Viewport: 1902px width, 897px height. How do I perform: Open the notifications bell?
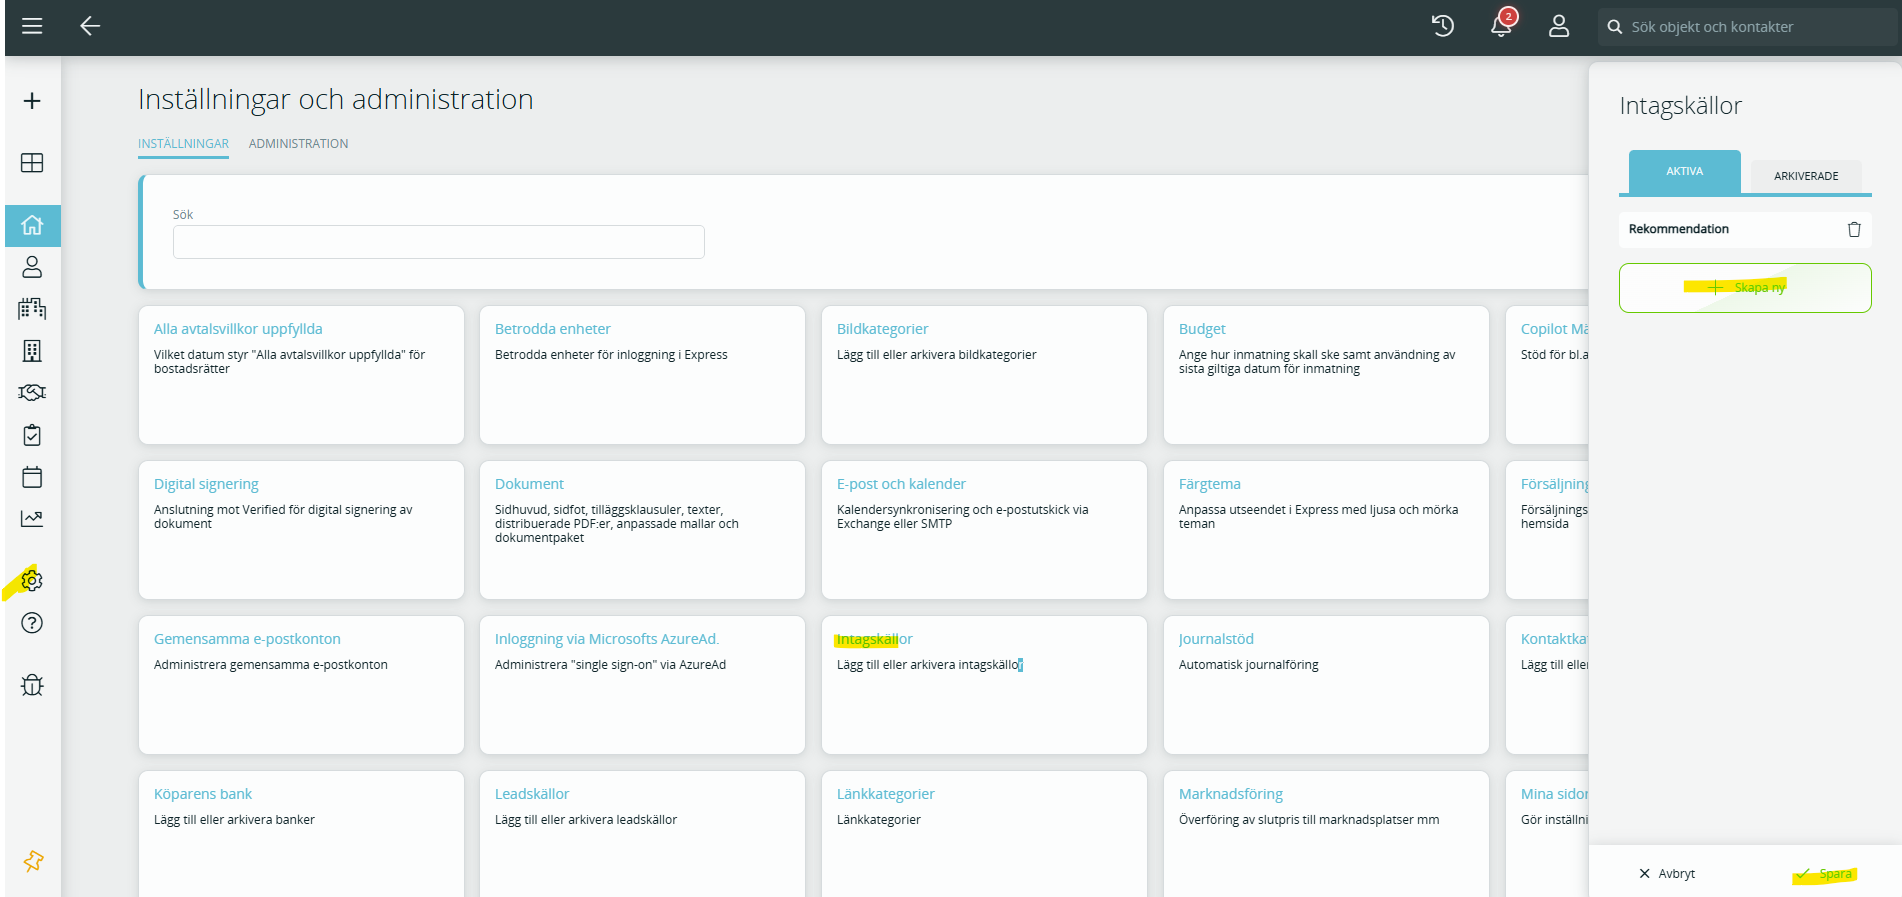click(x=1501, y=26)
